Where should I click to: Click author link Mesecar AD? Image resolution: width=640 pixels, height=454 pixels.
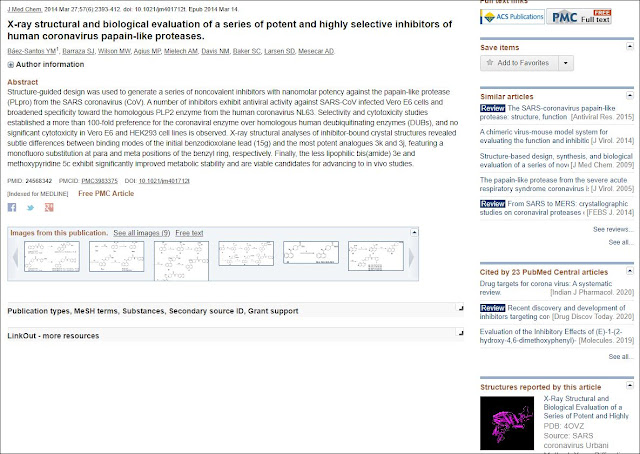click(316, 51)
